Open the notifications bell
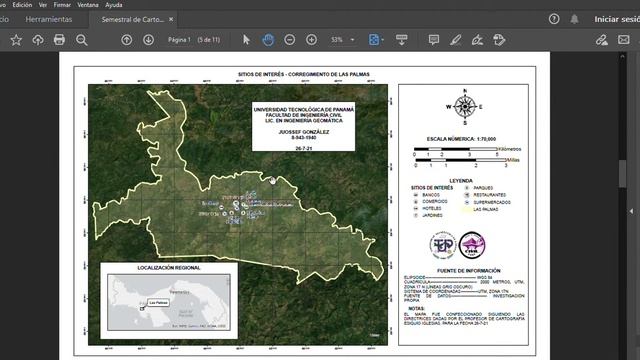This screenshot has height=360, width=640. [574, 19]
